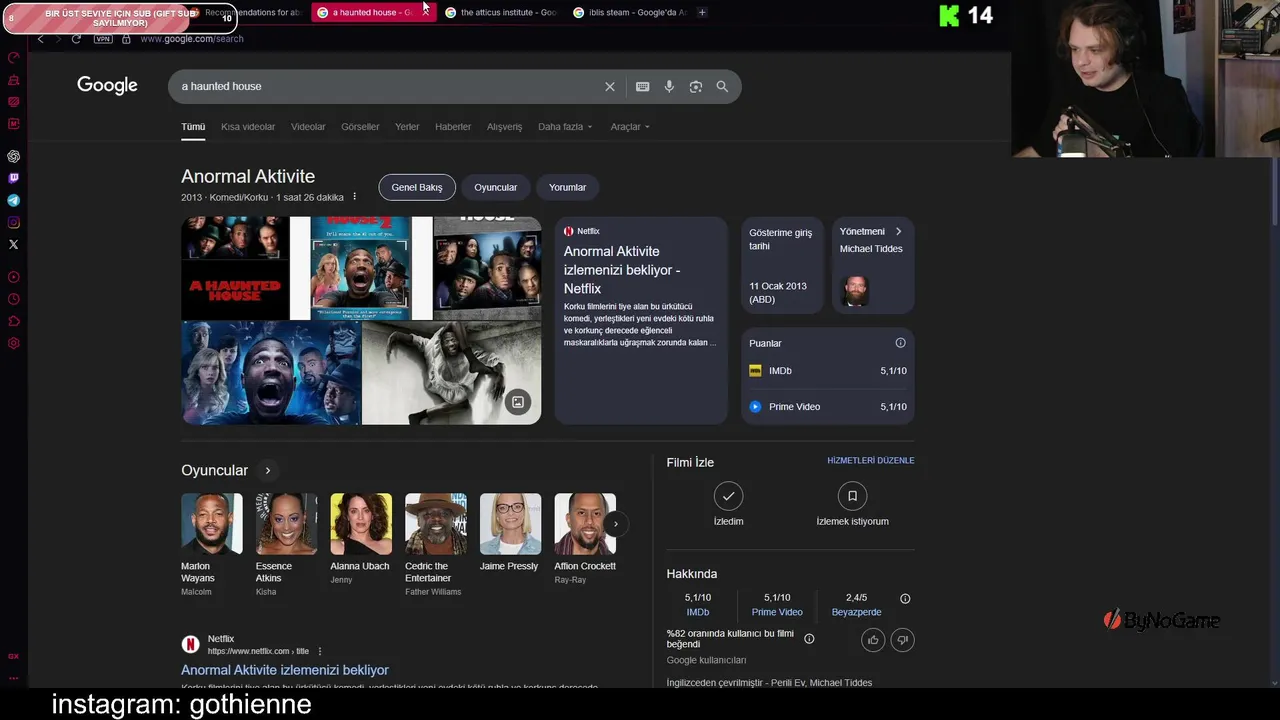Go back with the browser back arrow

[40, 39]
